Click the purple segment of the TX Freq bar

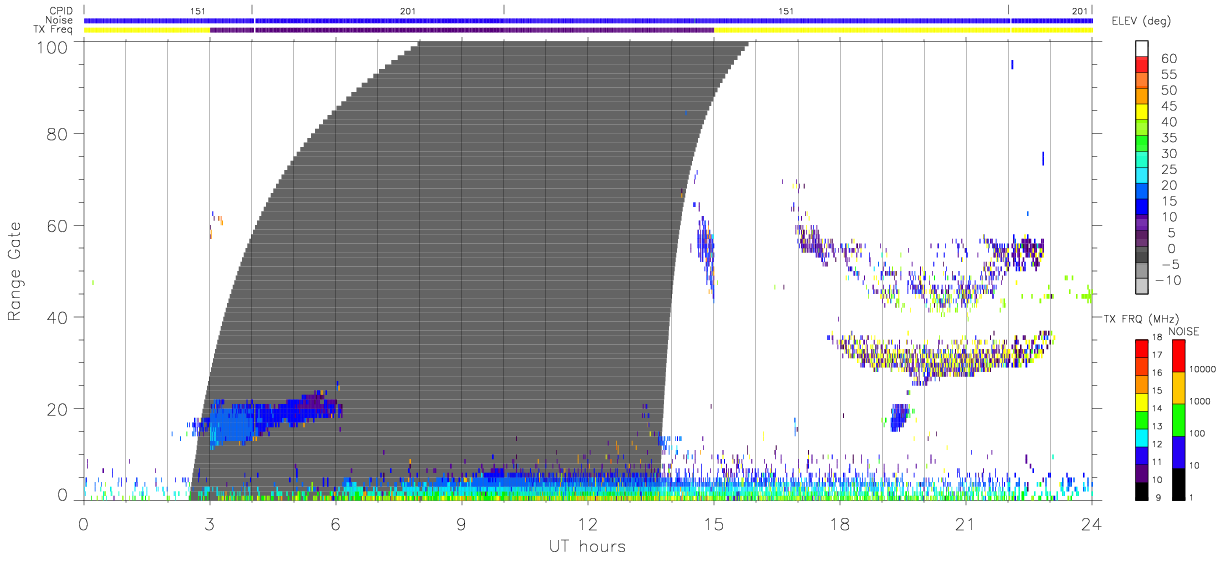click(x=462, y=30)
